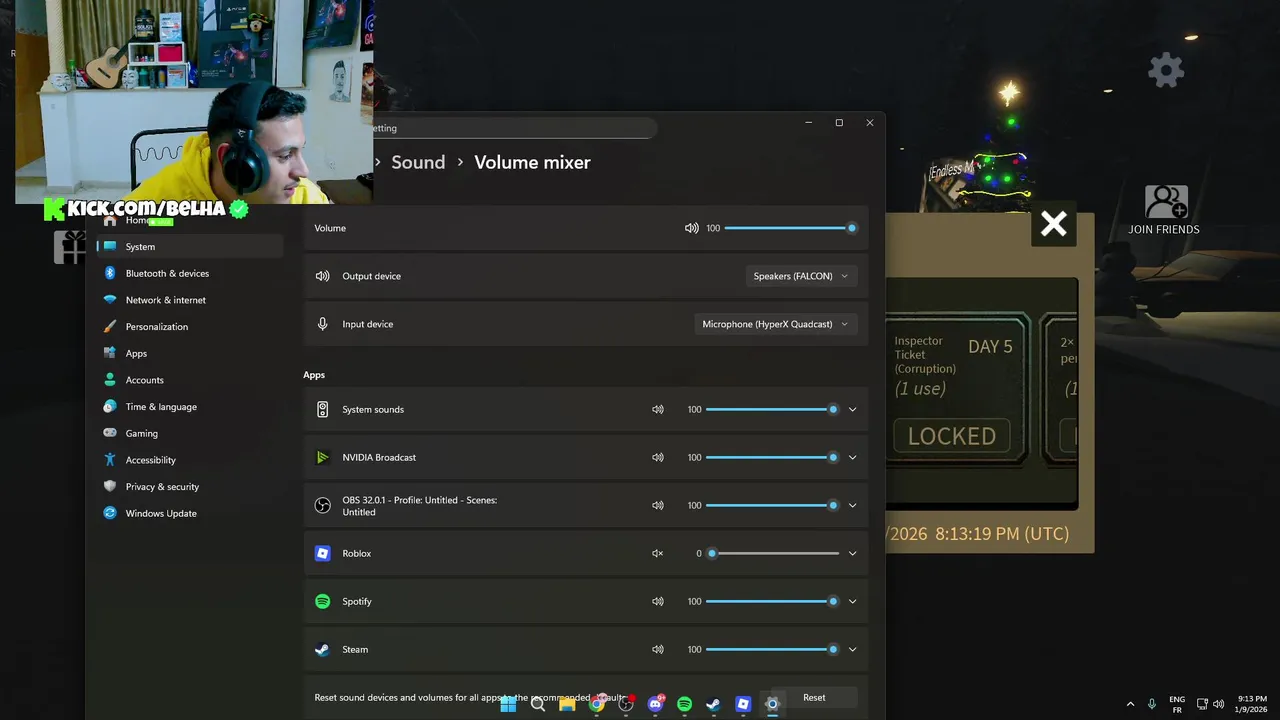
Task: Open Output device dropdown Speakers (FALCON)
Action: click(x=801, y=276)
